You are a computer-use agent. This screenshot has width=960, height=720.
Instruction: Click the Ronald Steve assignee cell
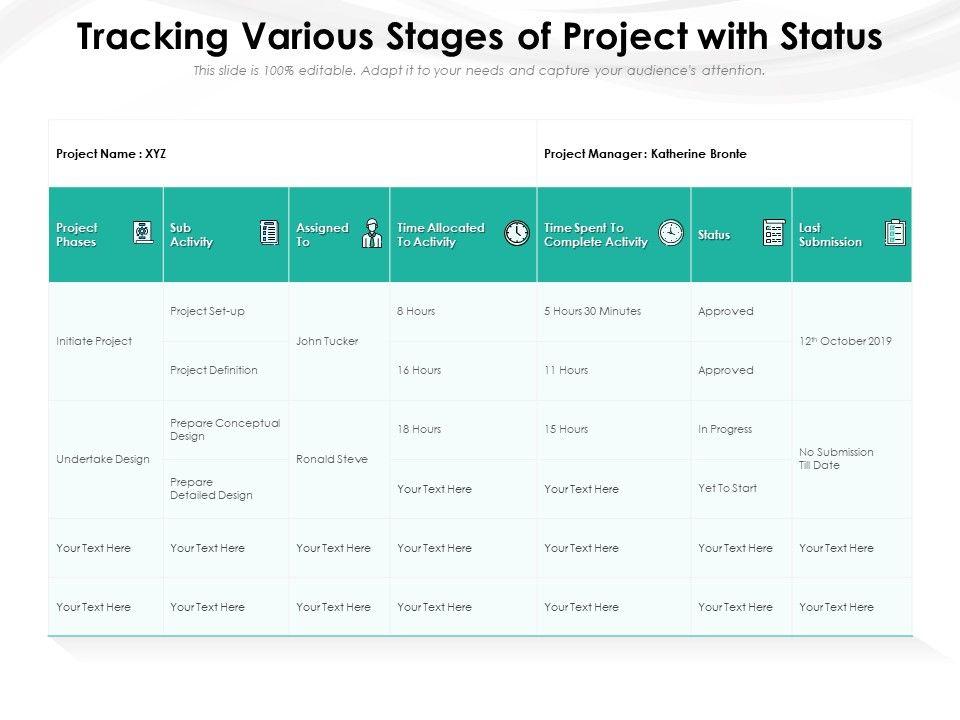[331, 459]
